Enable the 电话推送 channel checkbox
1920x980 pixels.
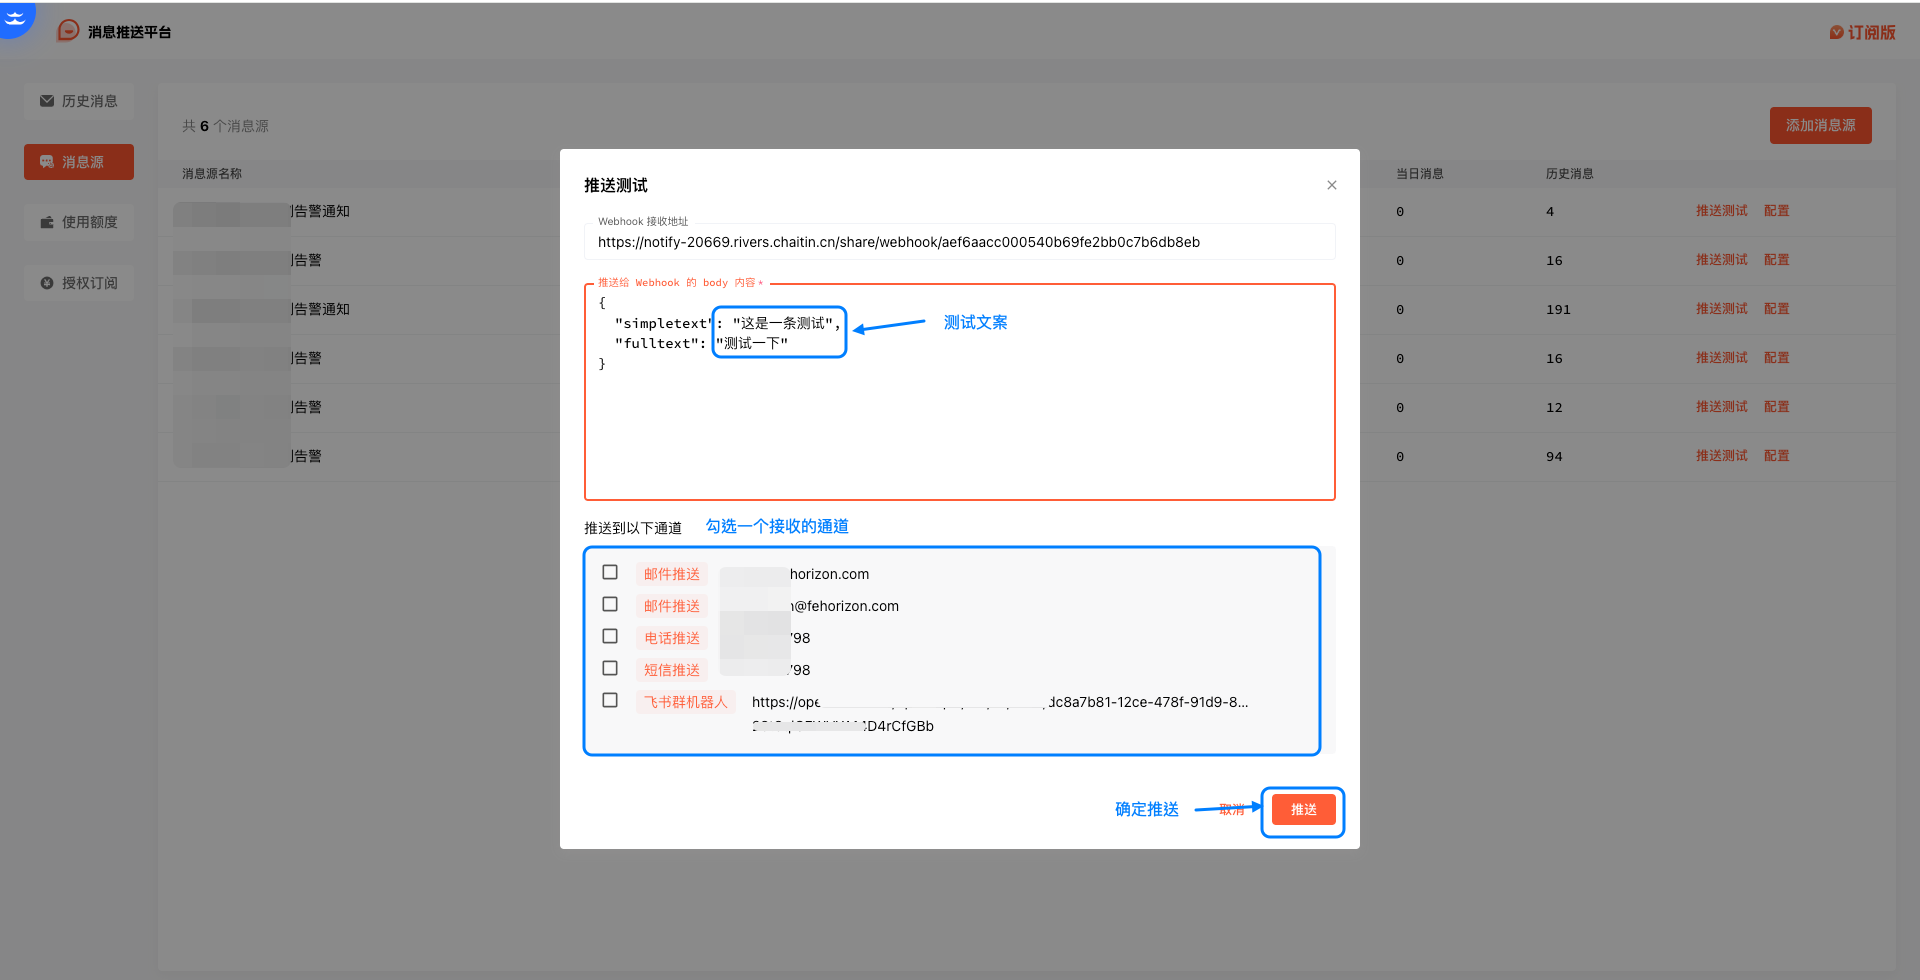coord(610,637)
